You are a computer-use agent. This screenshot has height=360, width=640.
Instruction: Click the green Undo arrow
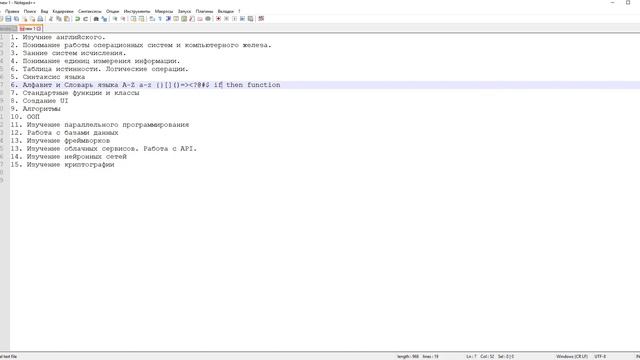[77, 19]
